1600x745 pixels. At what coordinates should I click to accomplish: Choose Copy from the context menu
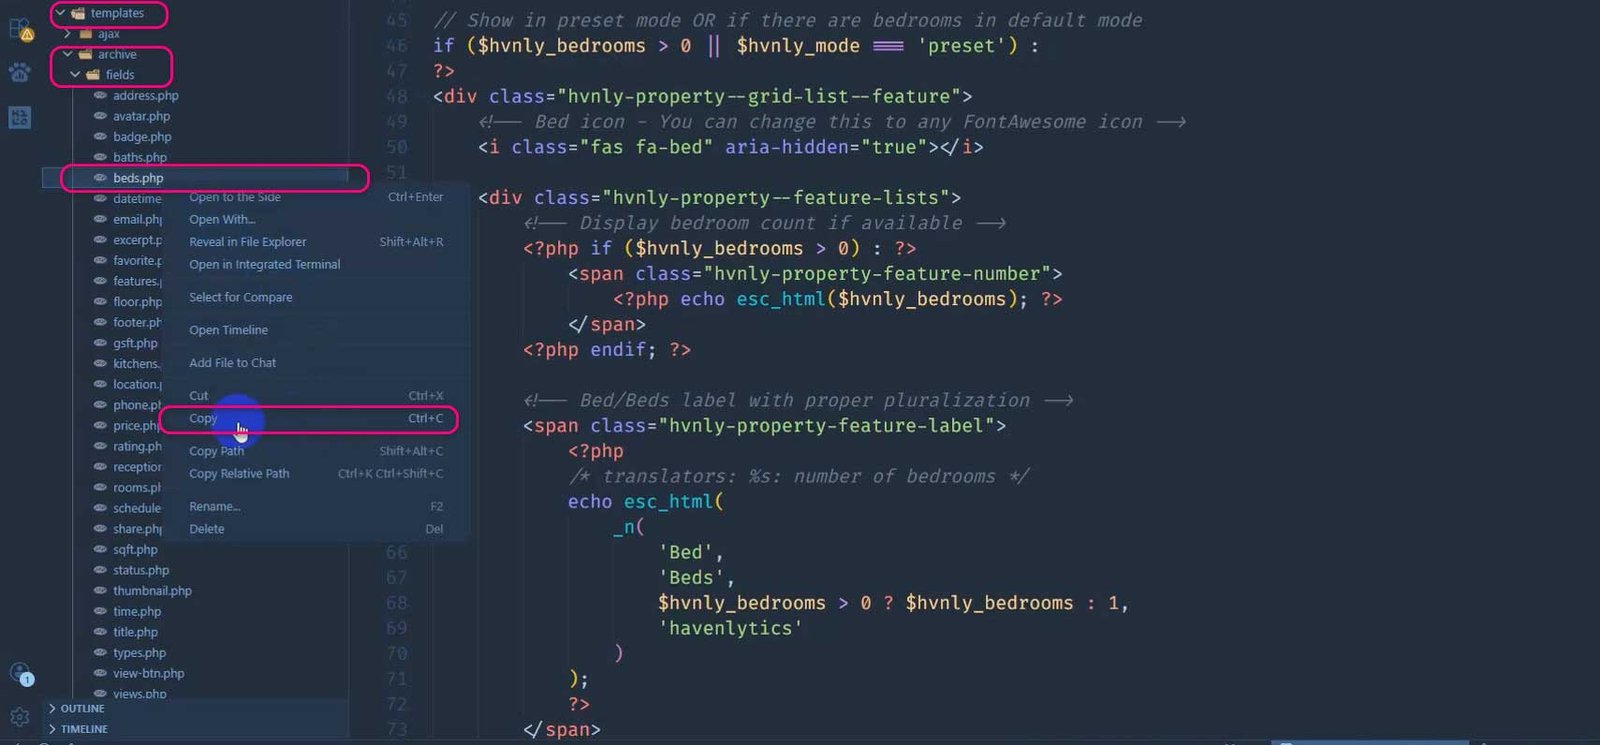pyautogui.click(x=203, y=418)
